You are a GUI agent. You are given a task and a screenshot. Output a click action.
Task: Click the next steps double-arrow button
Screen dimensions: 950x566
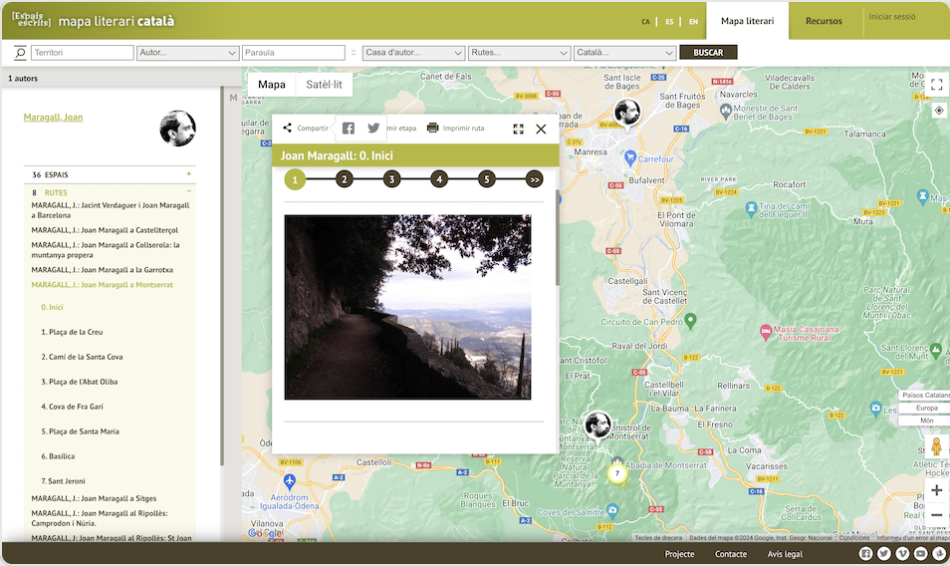pyautogui.click(x=534, y=179)
